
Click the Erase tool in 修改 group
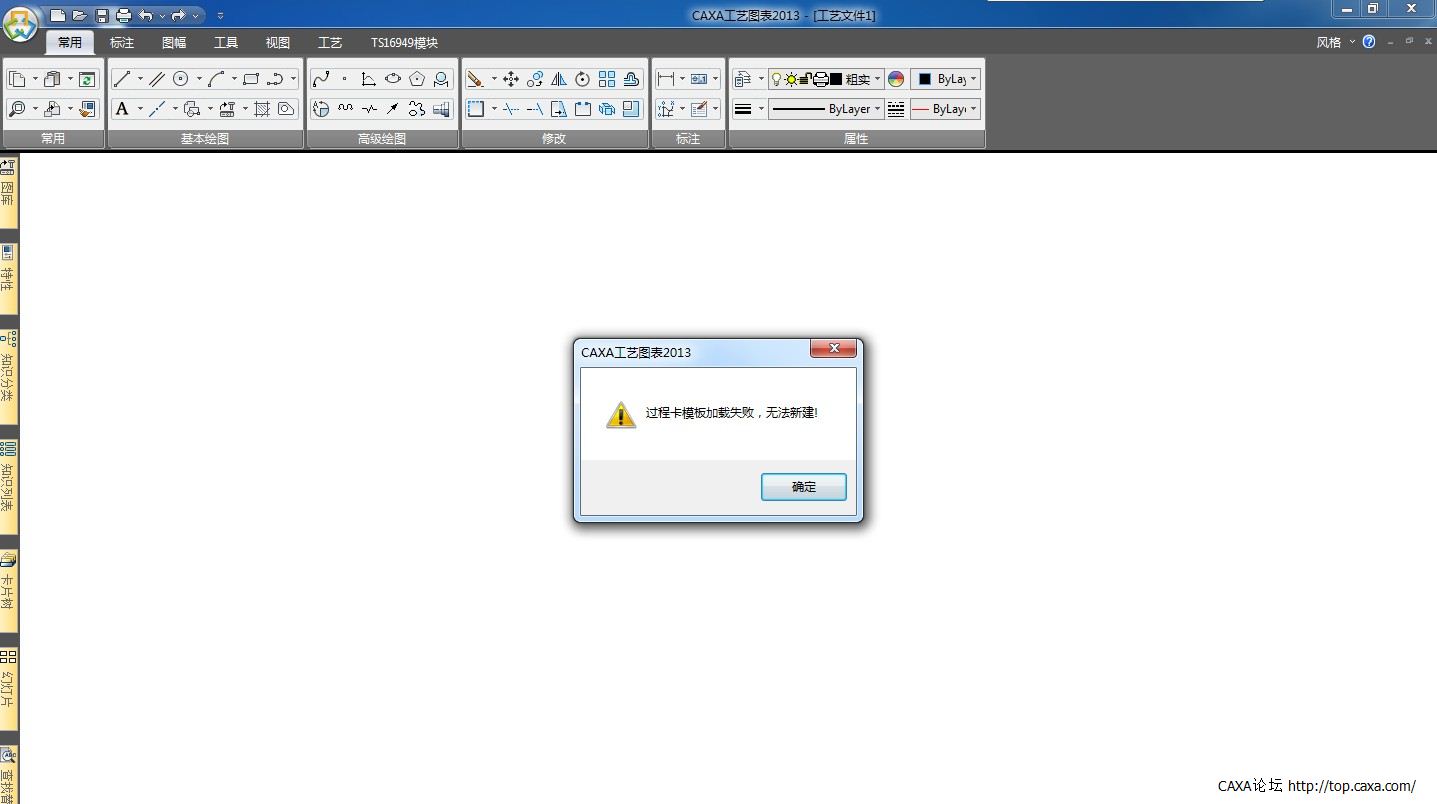(476, 79)
